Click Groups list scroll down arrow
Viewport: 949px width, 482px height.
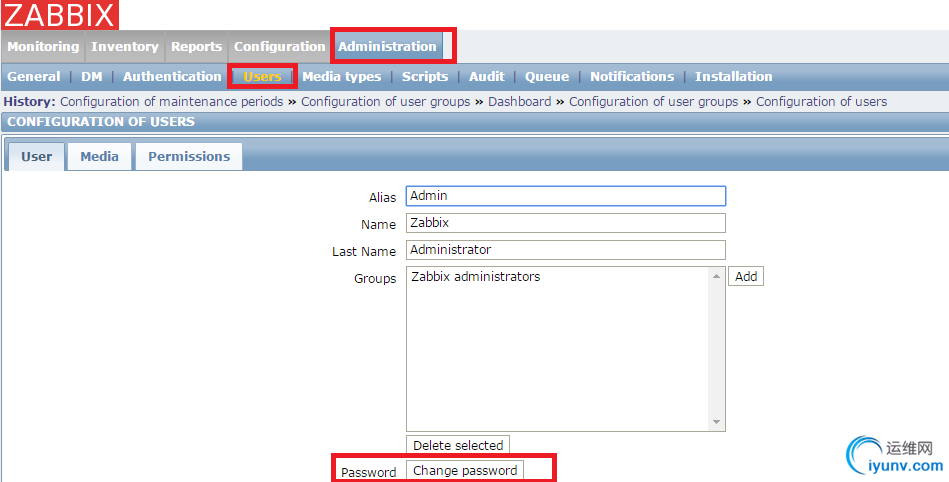tap(717, 422)
